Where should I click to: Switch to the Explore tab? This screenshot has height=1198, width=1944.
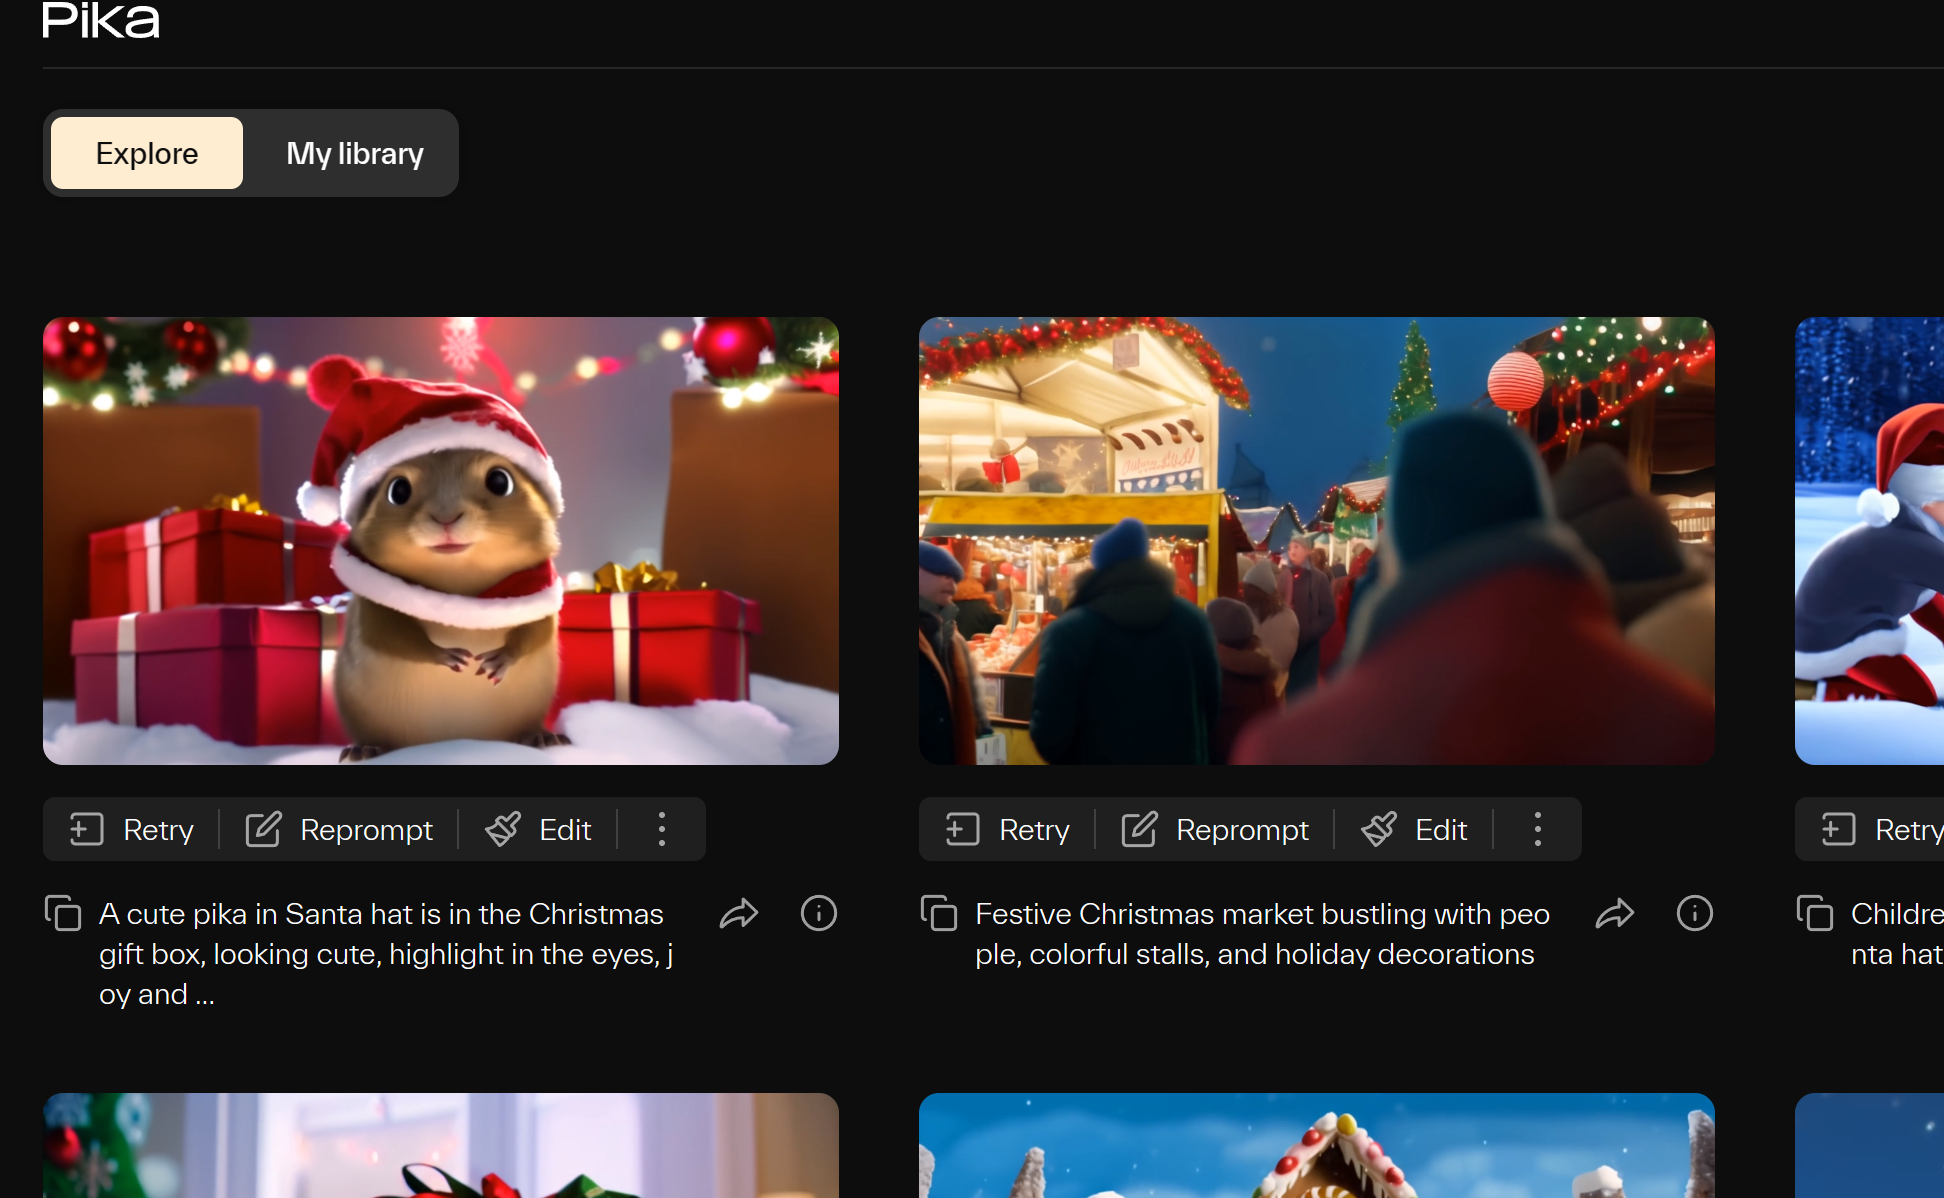[x=146, y=151]
